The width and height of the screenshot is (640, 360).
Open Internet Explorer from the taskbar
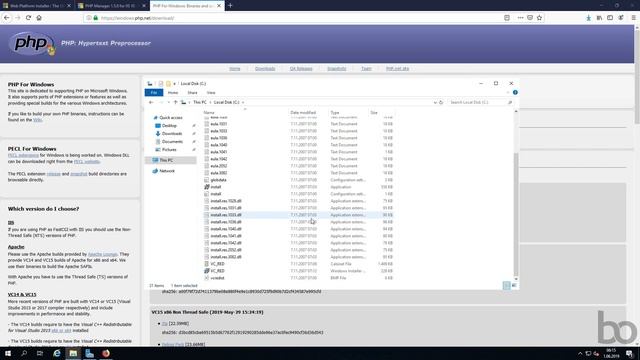click(x=57, y=353)
